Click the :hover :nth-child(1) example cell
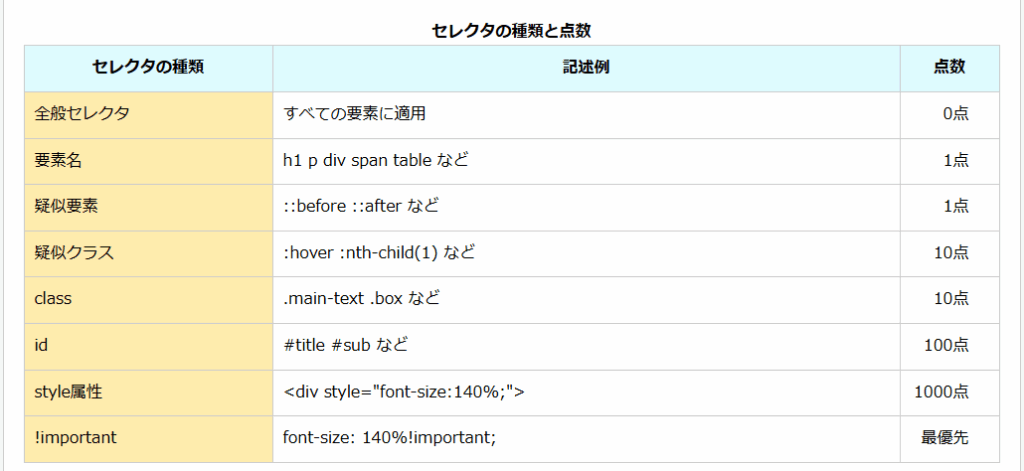Image resolution: width=1024 pixels, height=471 pixels. (x=586, y=254)
